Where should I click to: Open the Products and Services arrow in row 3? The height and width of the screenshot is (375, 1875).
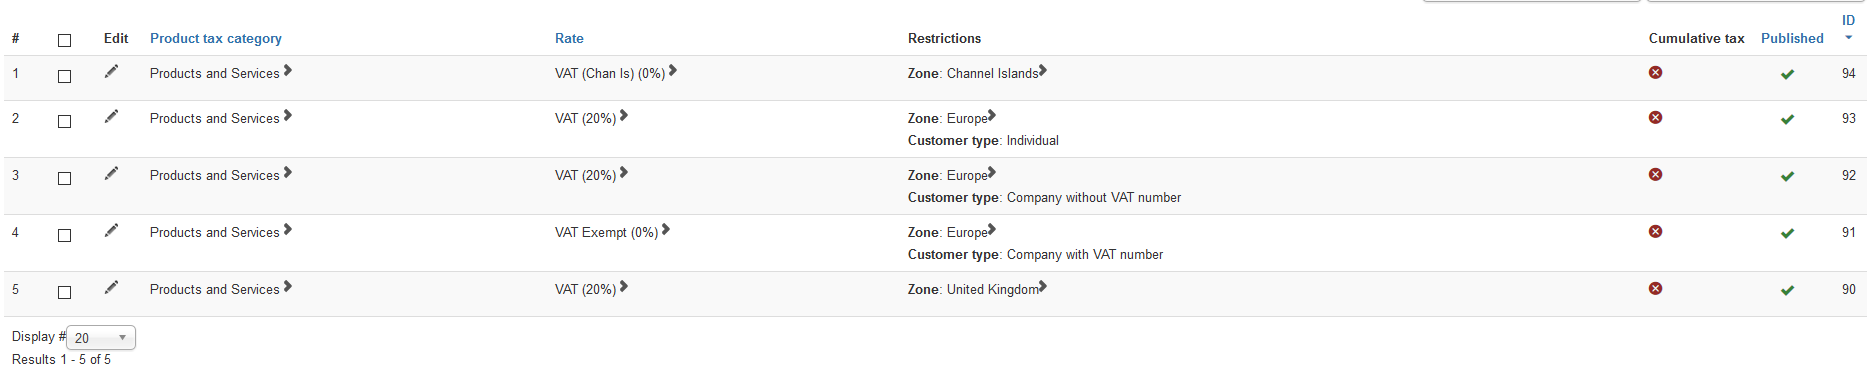point(288,173)
